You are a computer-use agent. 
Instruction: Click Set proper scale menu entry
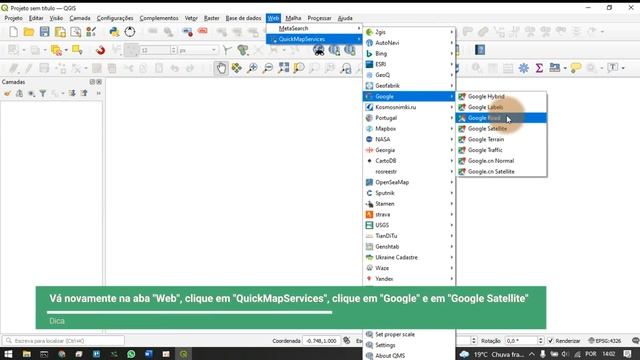409,334
